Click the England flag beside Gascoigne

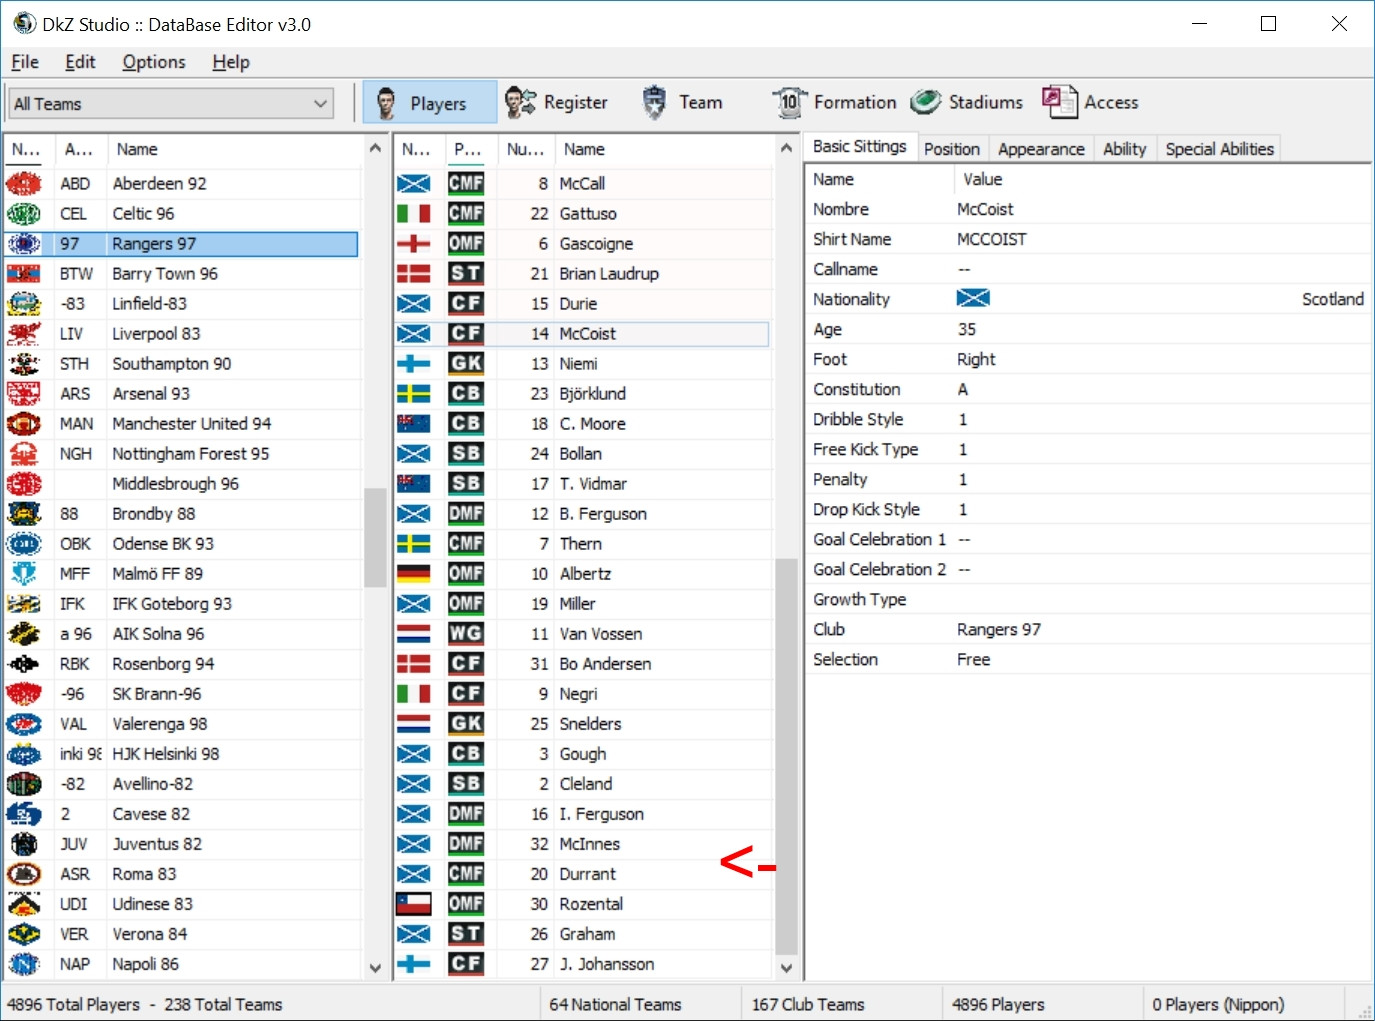[x=413, y=243]
